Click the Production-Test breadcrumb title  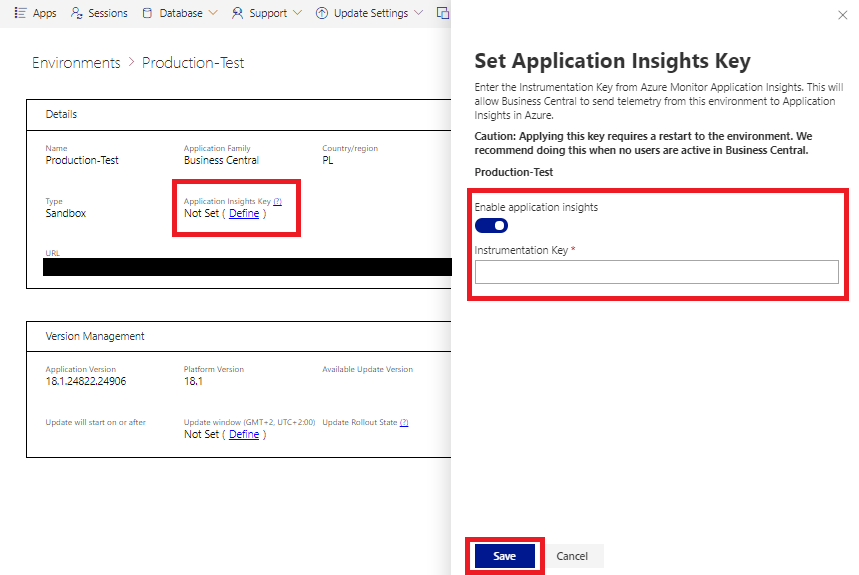coord(193,63)
